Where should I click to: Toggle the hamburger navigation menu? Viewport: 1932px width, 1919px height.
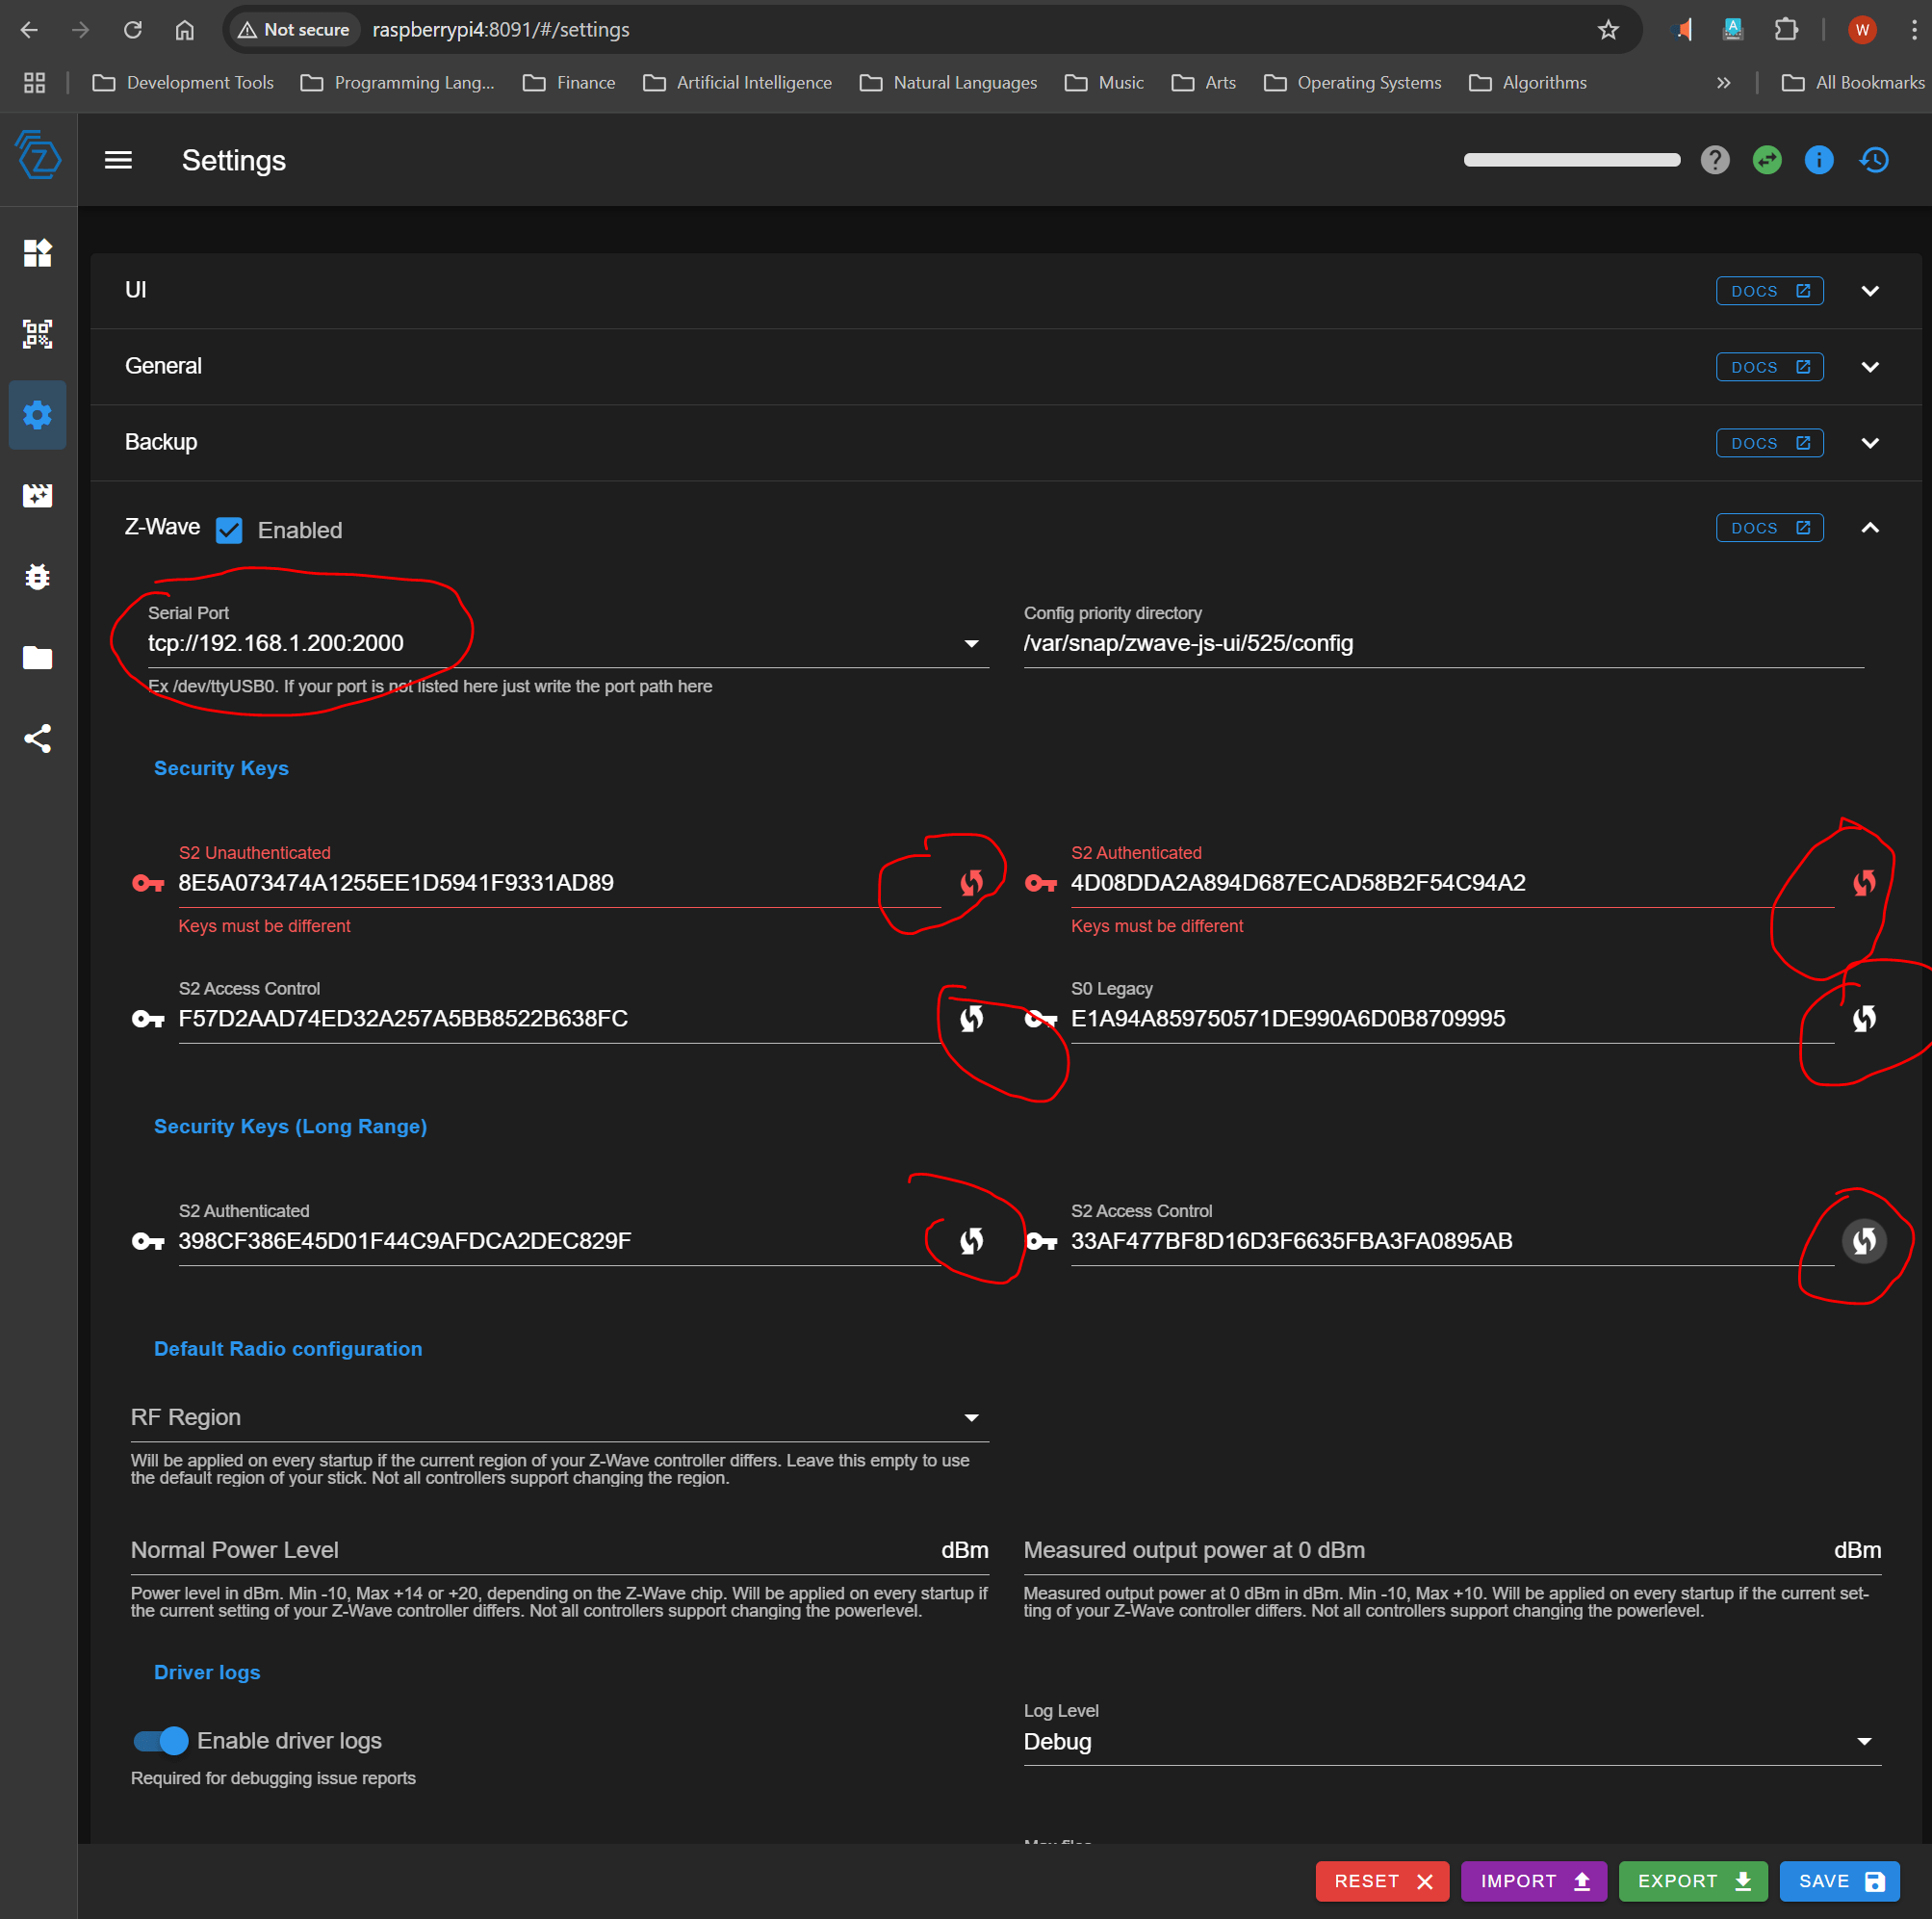click(x=118, y=160)
